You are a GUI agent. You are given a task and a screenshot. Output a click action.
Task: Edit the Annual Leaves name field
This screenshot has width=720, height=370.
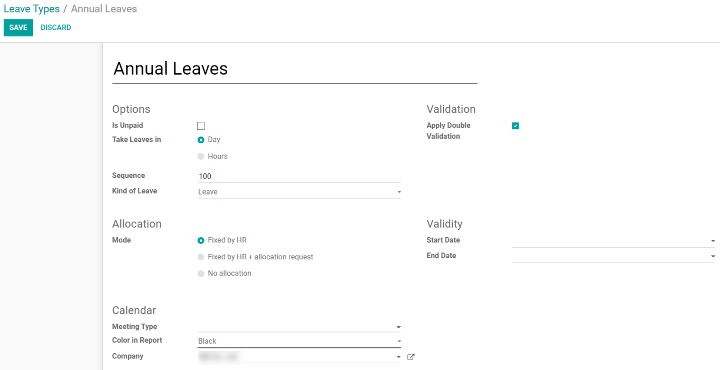(x=295, y=69)
